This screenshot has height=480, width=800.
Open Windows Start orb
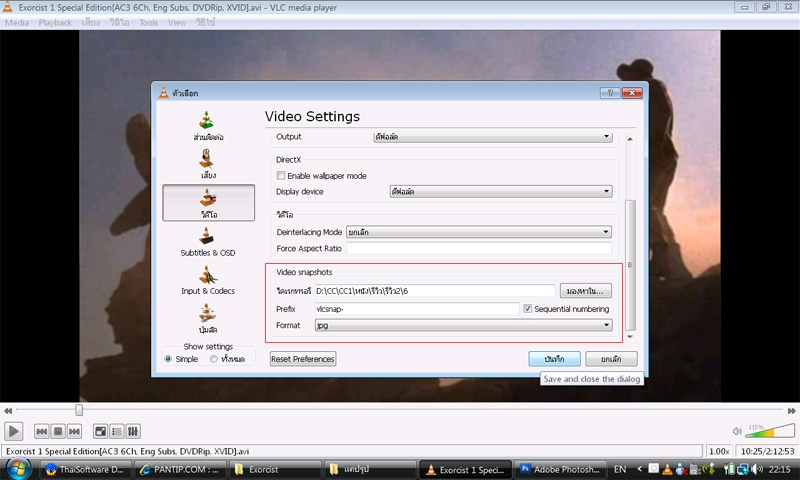point(18,468)
